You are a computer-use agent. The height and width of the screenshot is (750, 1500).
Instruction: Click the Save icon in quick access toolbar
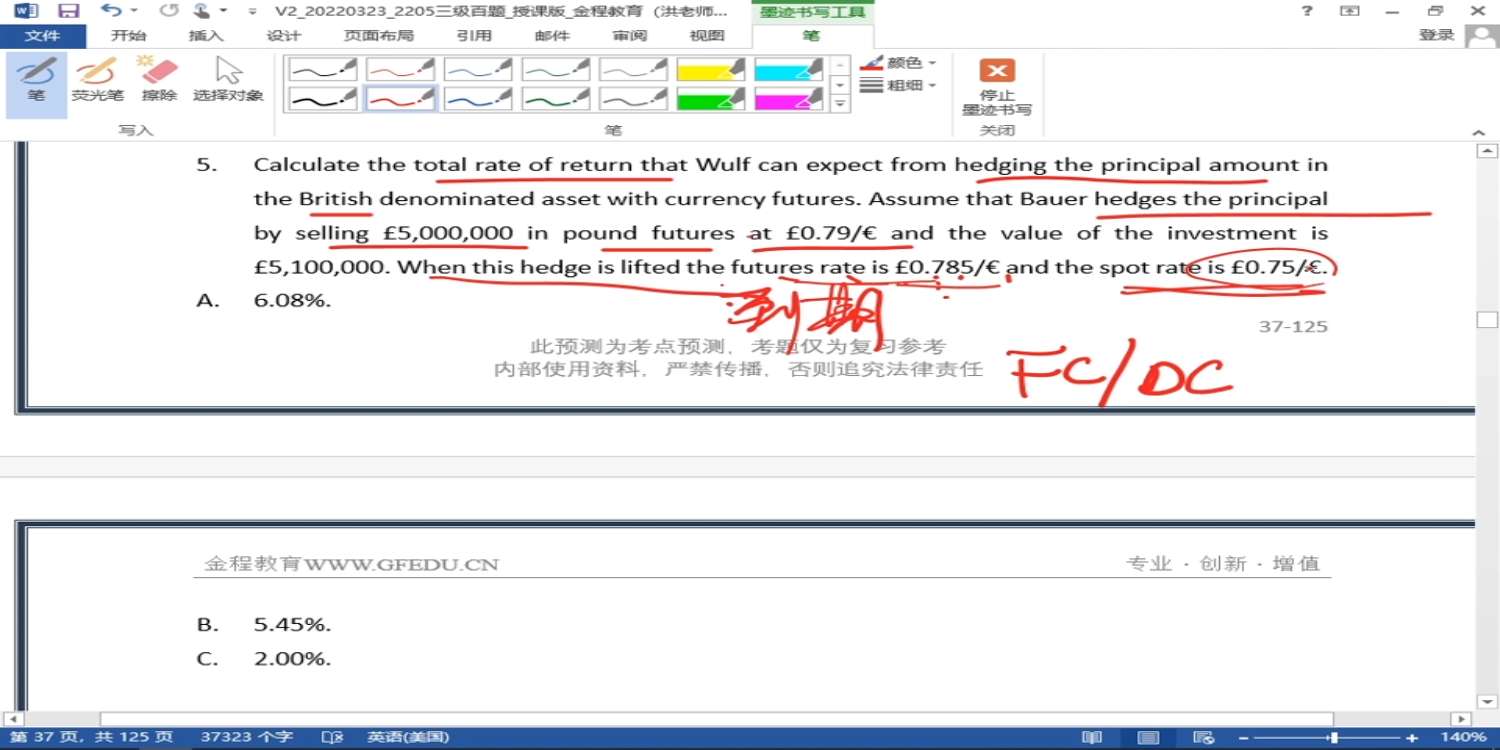tap(68, 11)
